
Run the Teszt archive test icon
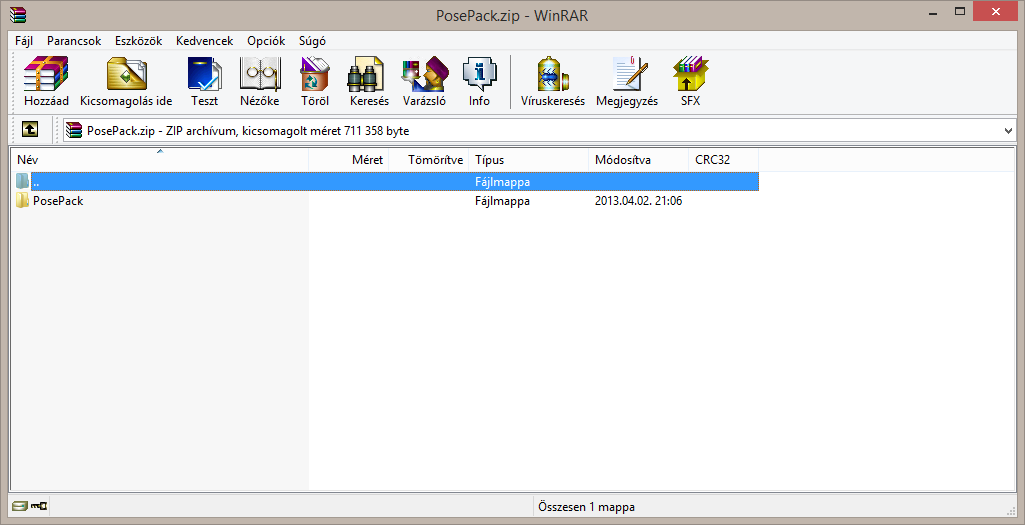coord(205,74)
